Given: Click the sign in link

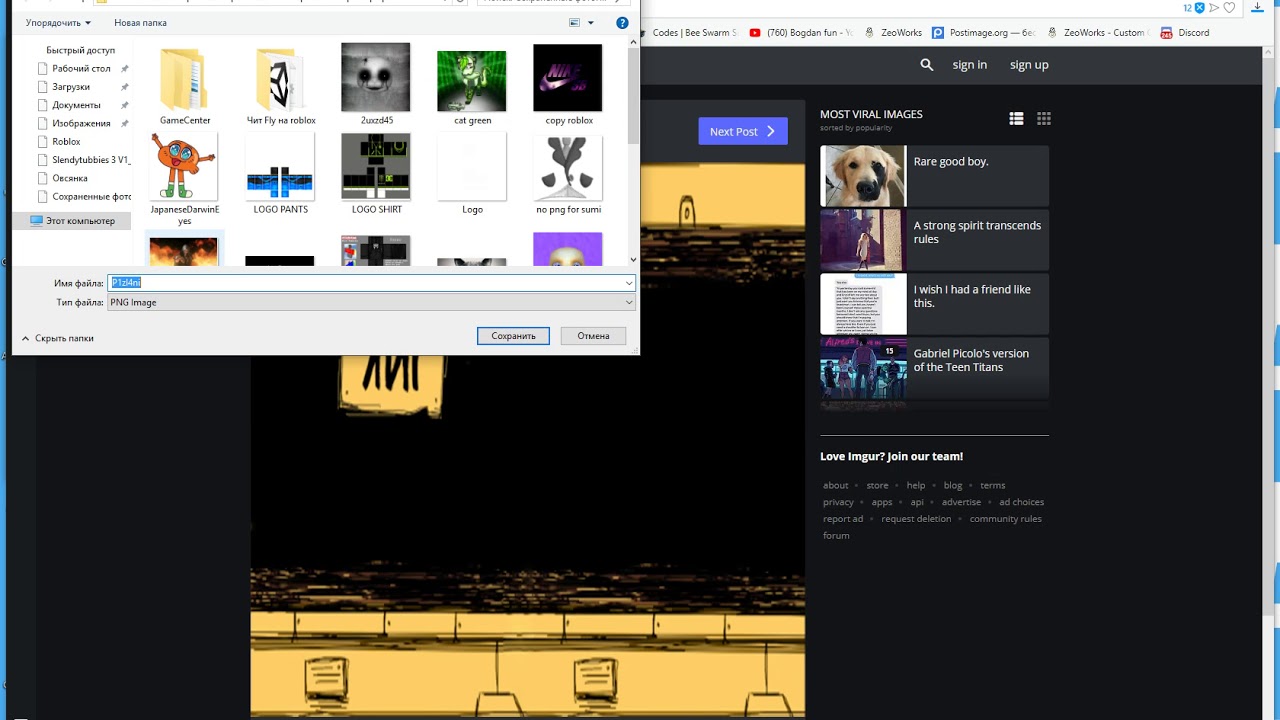Looking at the screenshot, I should tap(969, 65).
